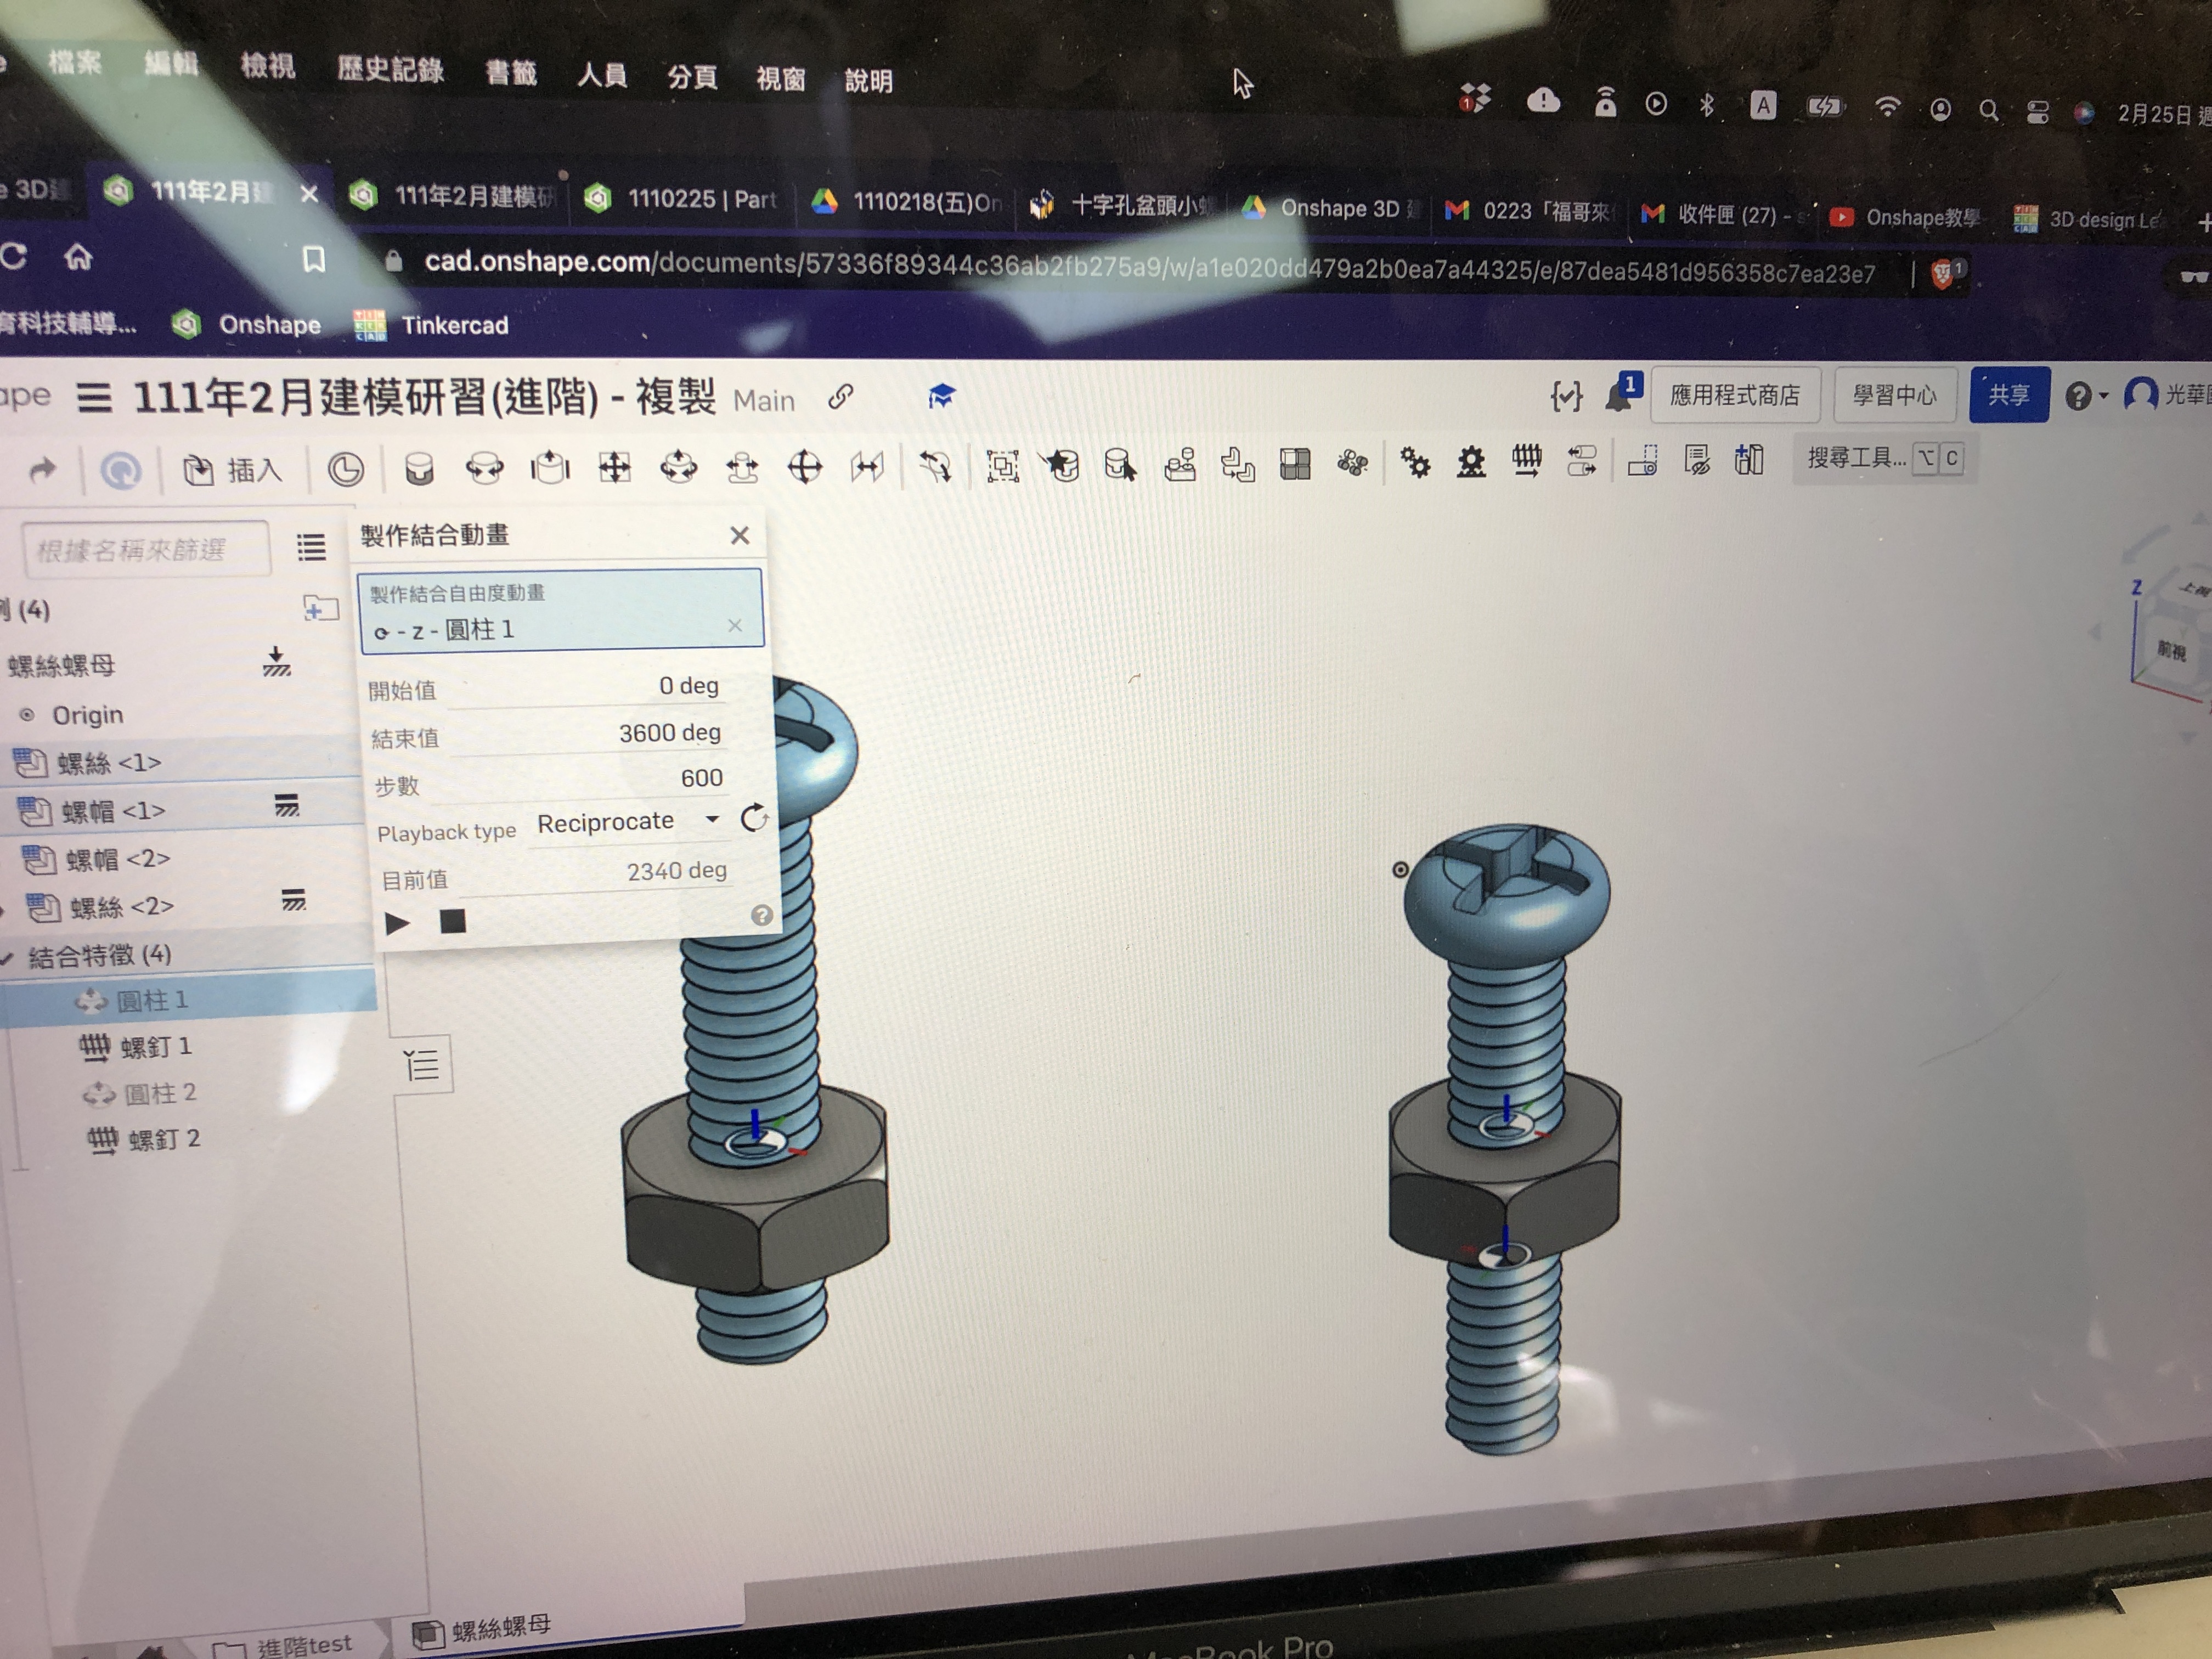Select the Cylindrical mate tool
Screen dimensions: 2212x1659
pos(679,467)
